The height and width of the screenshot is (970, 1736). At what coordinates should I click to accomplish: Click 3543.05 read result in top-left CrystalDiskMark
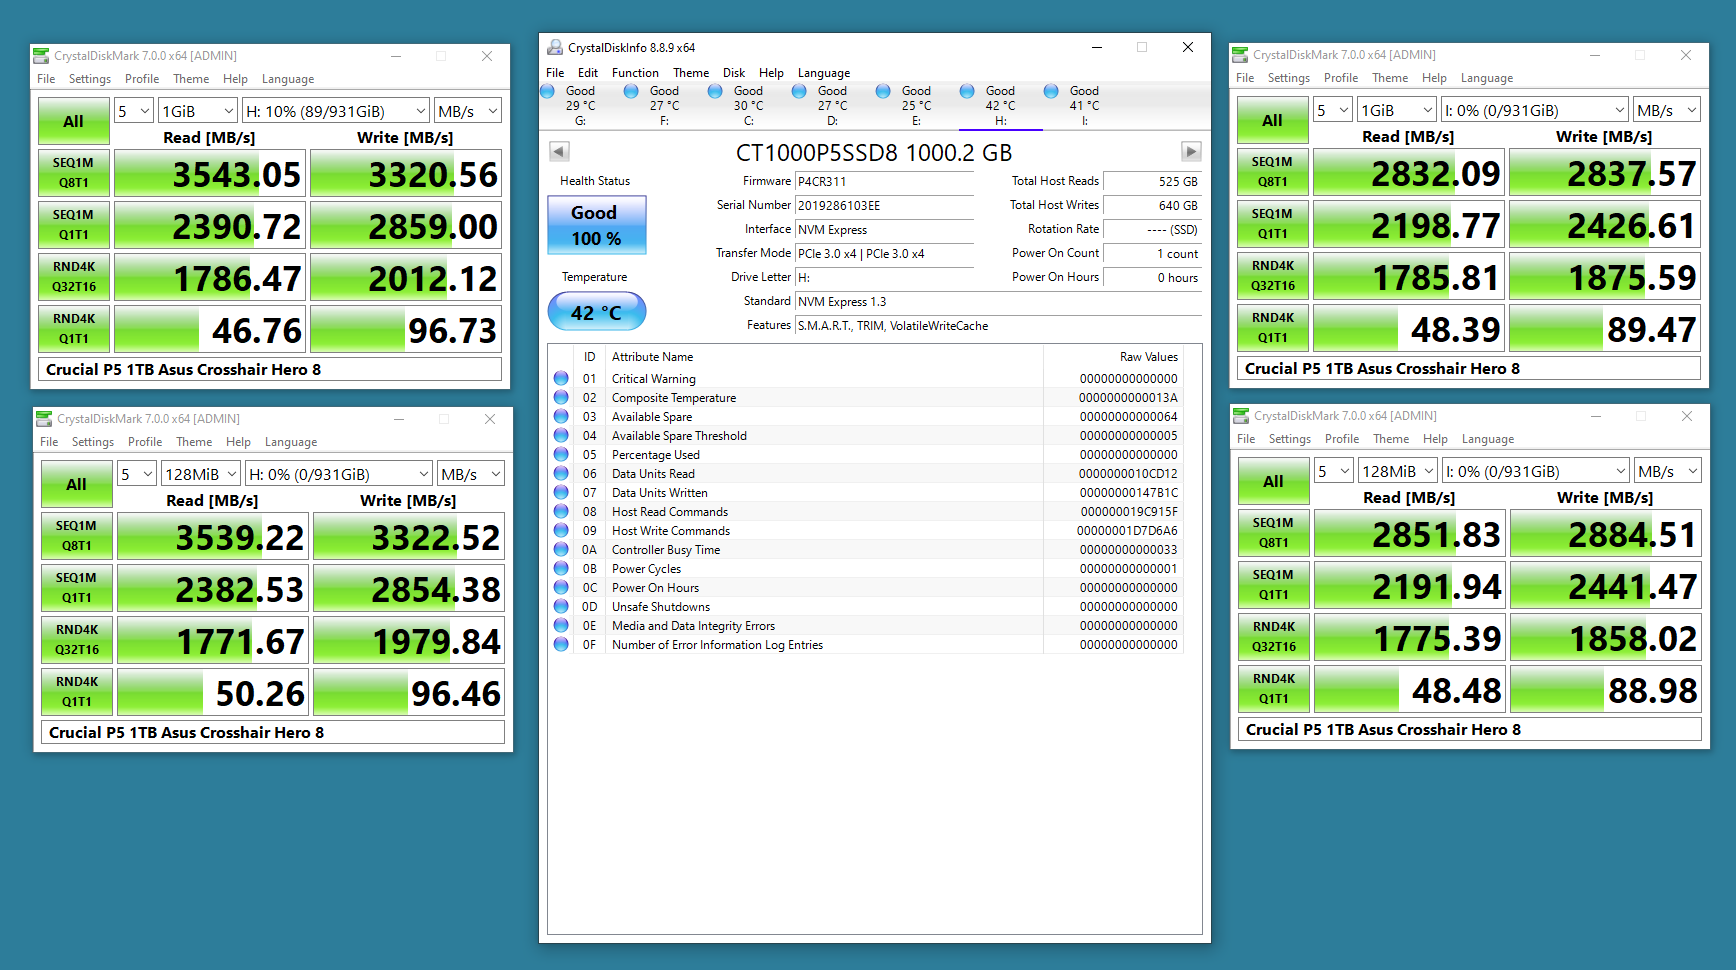(x=210, y=173)
